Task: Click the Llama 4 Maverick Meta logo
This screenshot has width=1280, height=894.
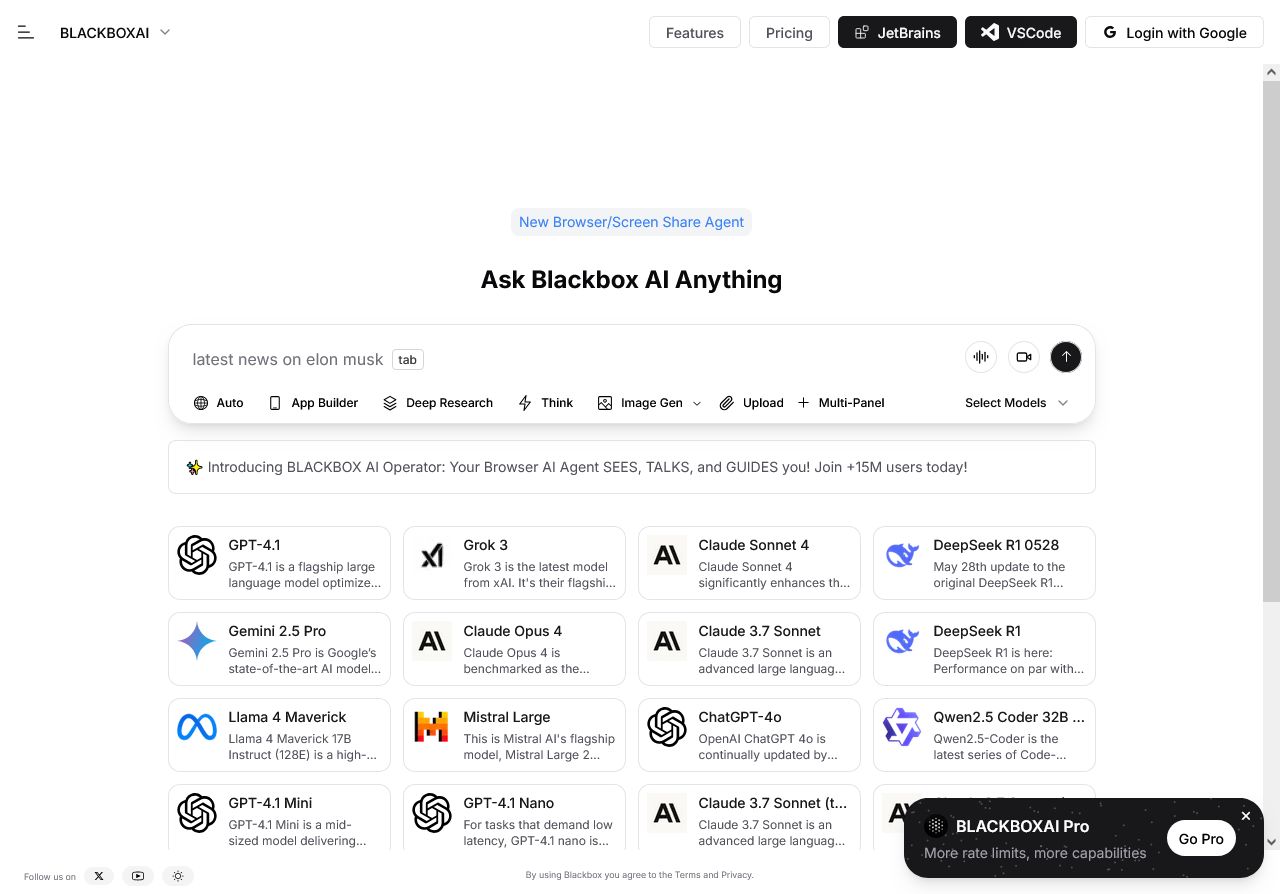Action: click(x=197, y=727)
